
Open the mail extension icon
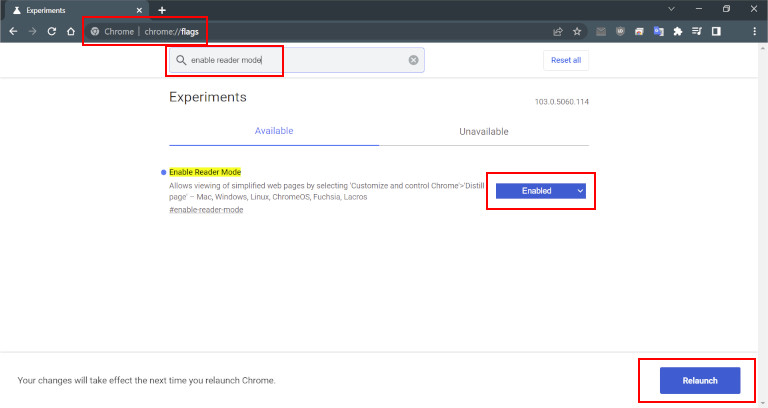(601, 31)
